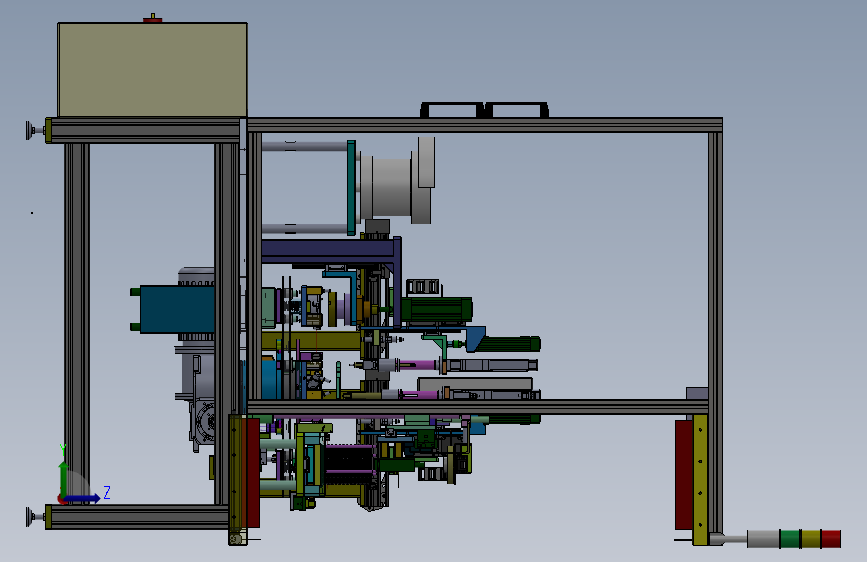The image size is (867, 562).
Task: Select the left black handle on top beam
Action: (452, 110)
